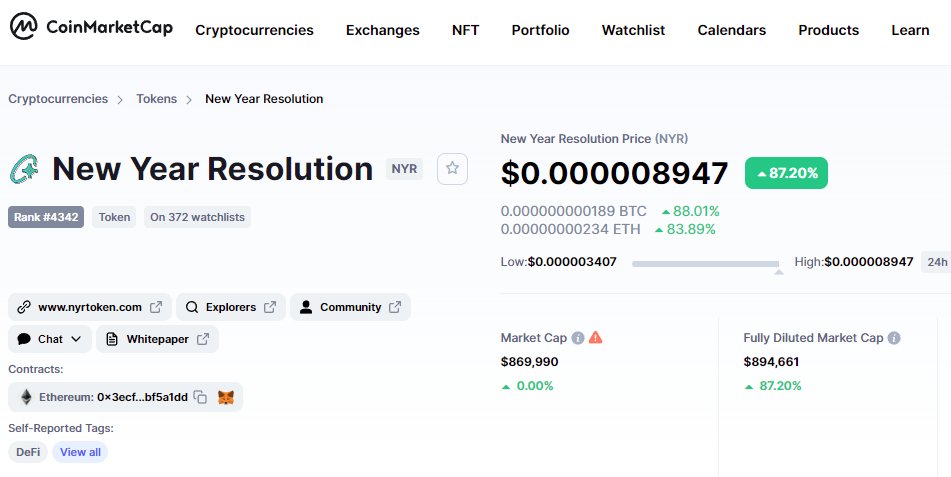Add NYR to watchlist with star icon
Screen dimensions: 951x477
coord(452,169)
